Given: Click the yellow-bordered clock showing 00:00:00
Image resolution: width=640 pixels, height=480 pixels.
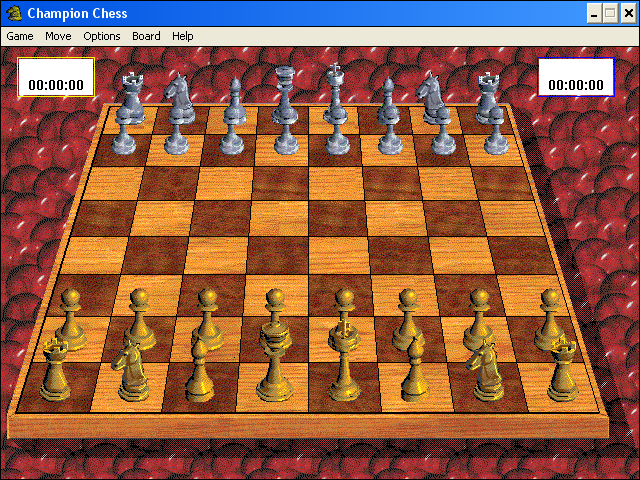Looking at the screenshot, I should 56,77.
